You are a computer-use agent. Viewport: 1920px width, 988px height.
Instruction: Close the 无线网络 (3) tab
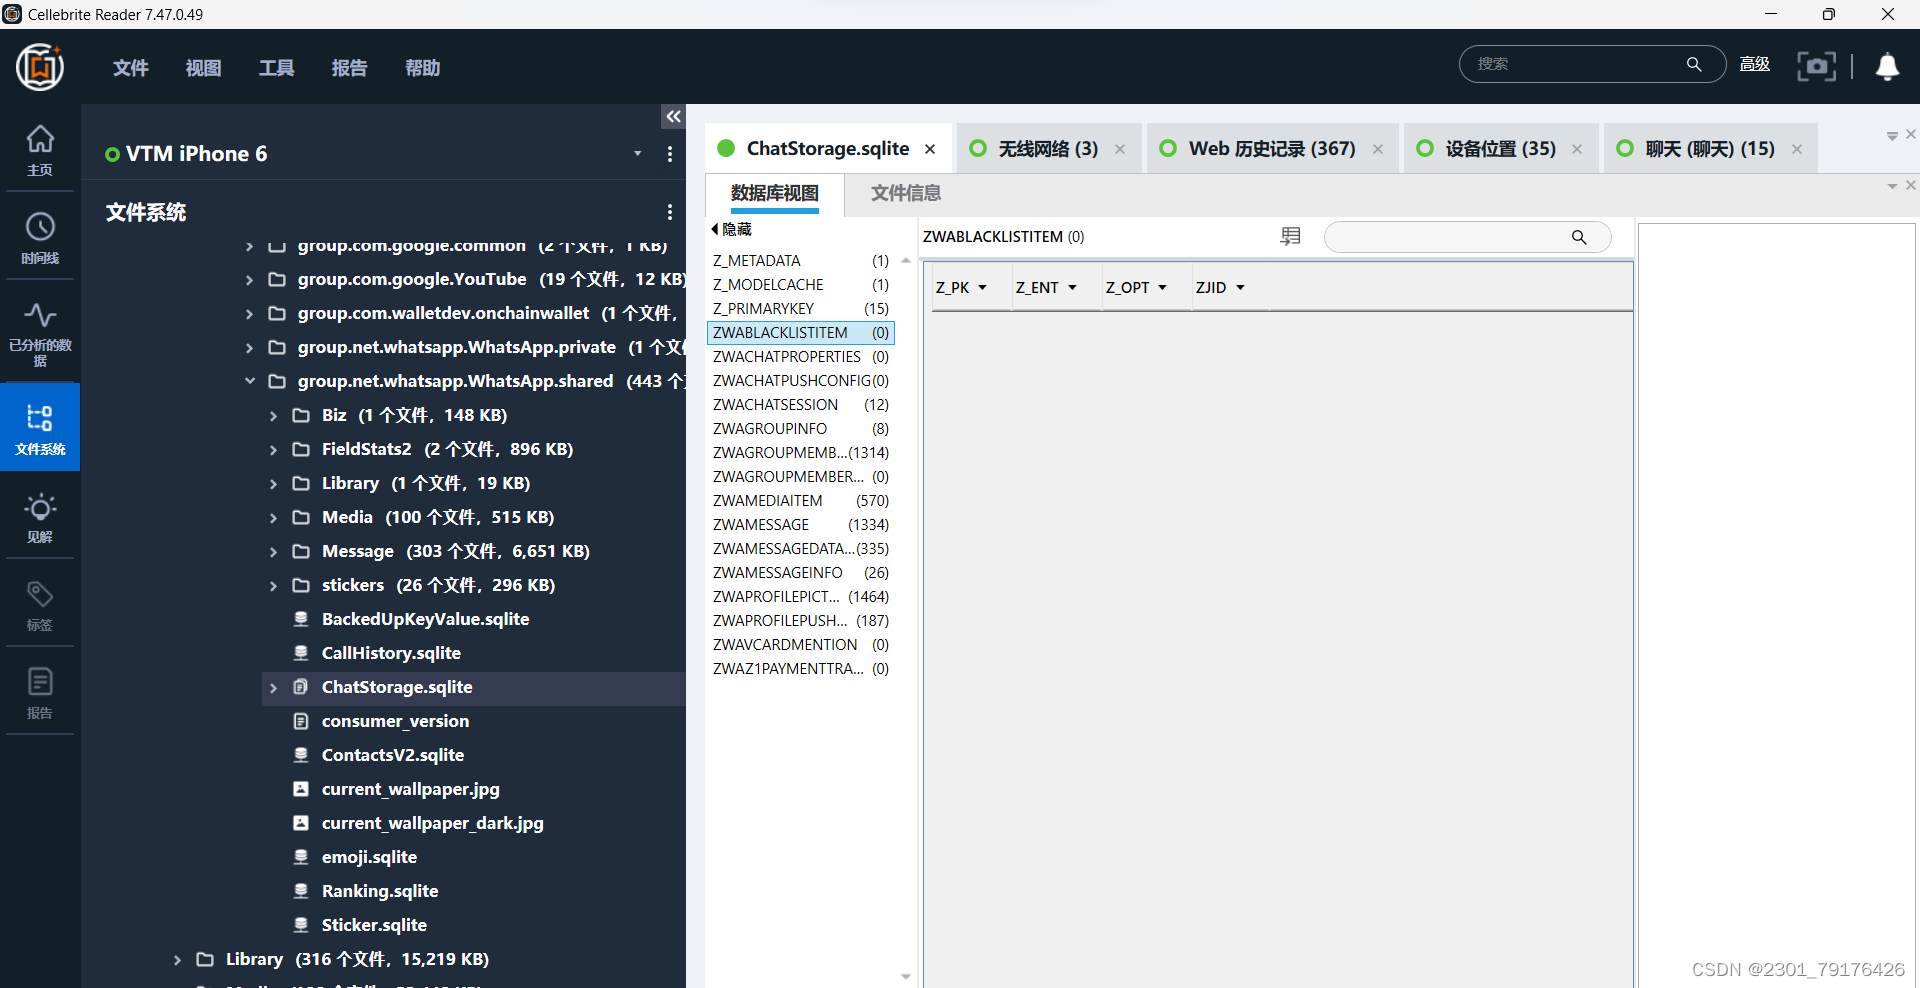click(x=1120, y=149)
